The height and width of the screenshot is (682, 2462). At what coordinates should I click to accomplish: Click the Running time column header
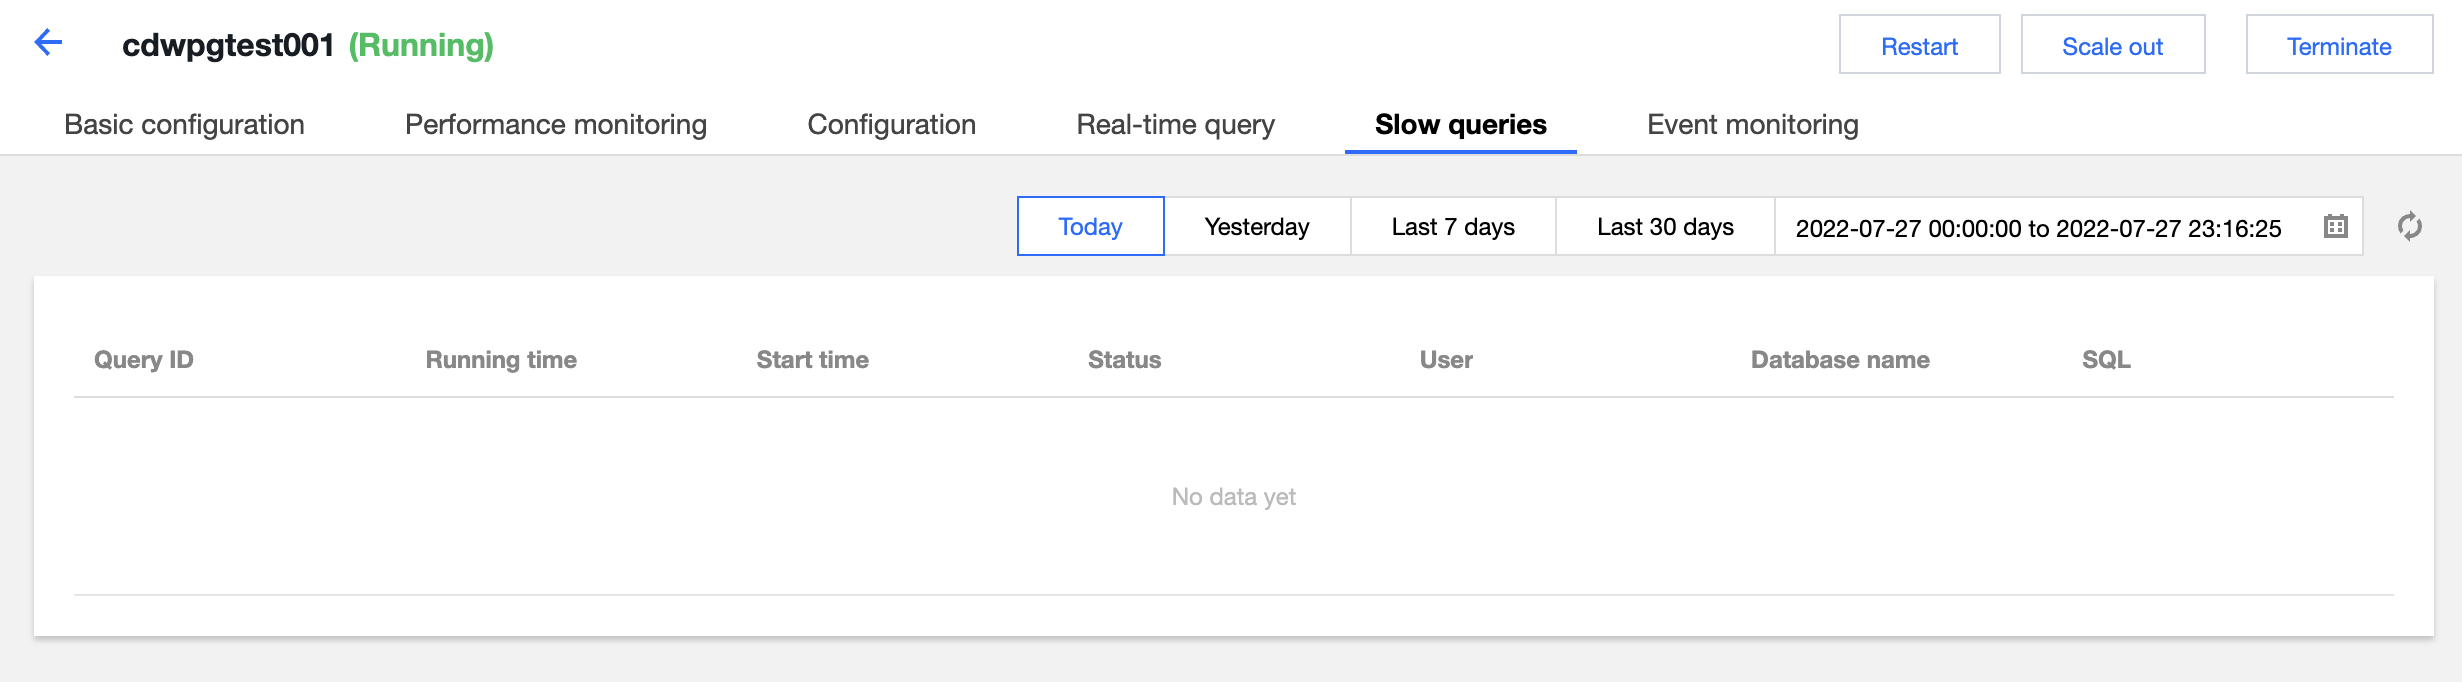point(501,360)
